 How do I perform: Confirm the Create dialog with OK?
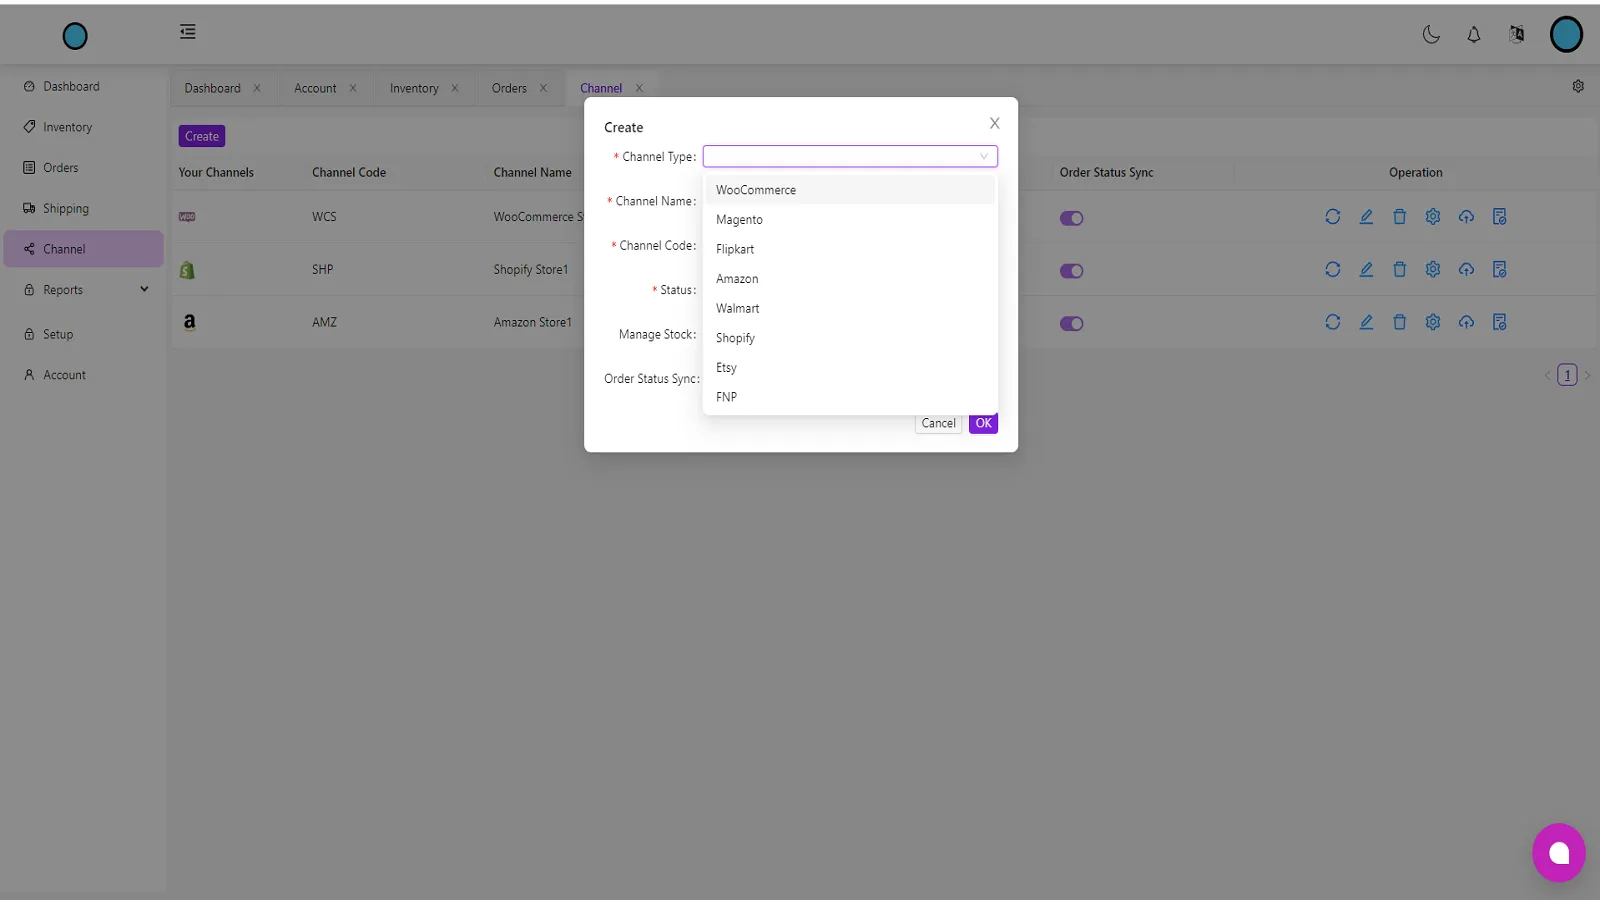point(982,423)
